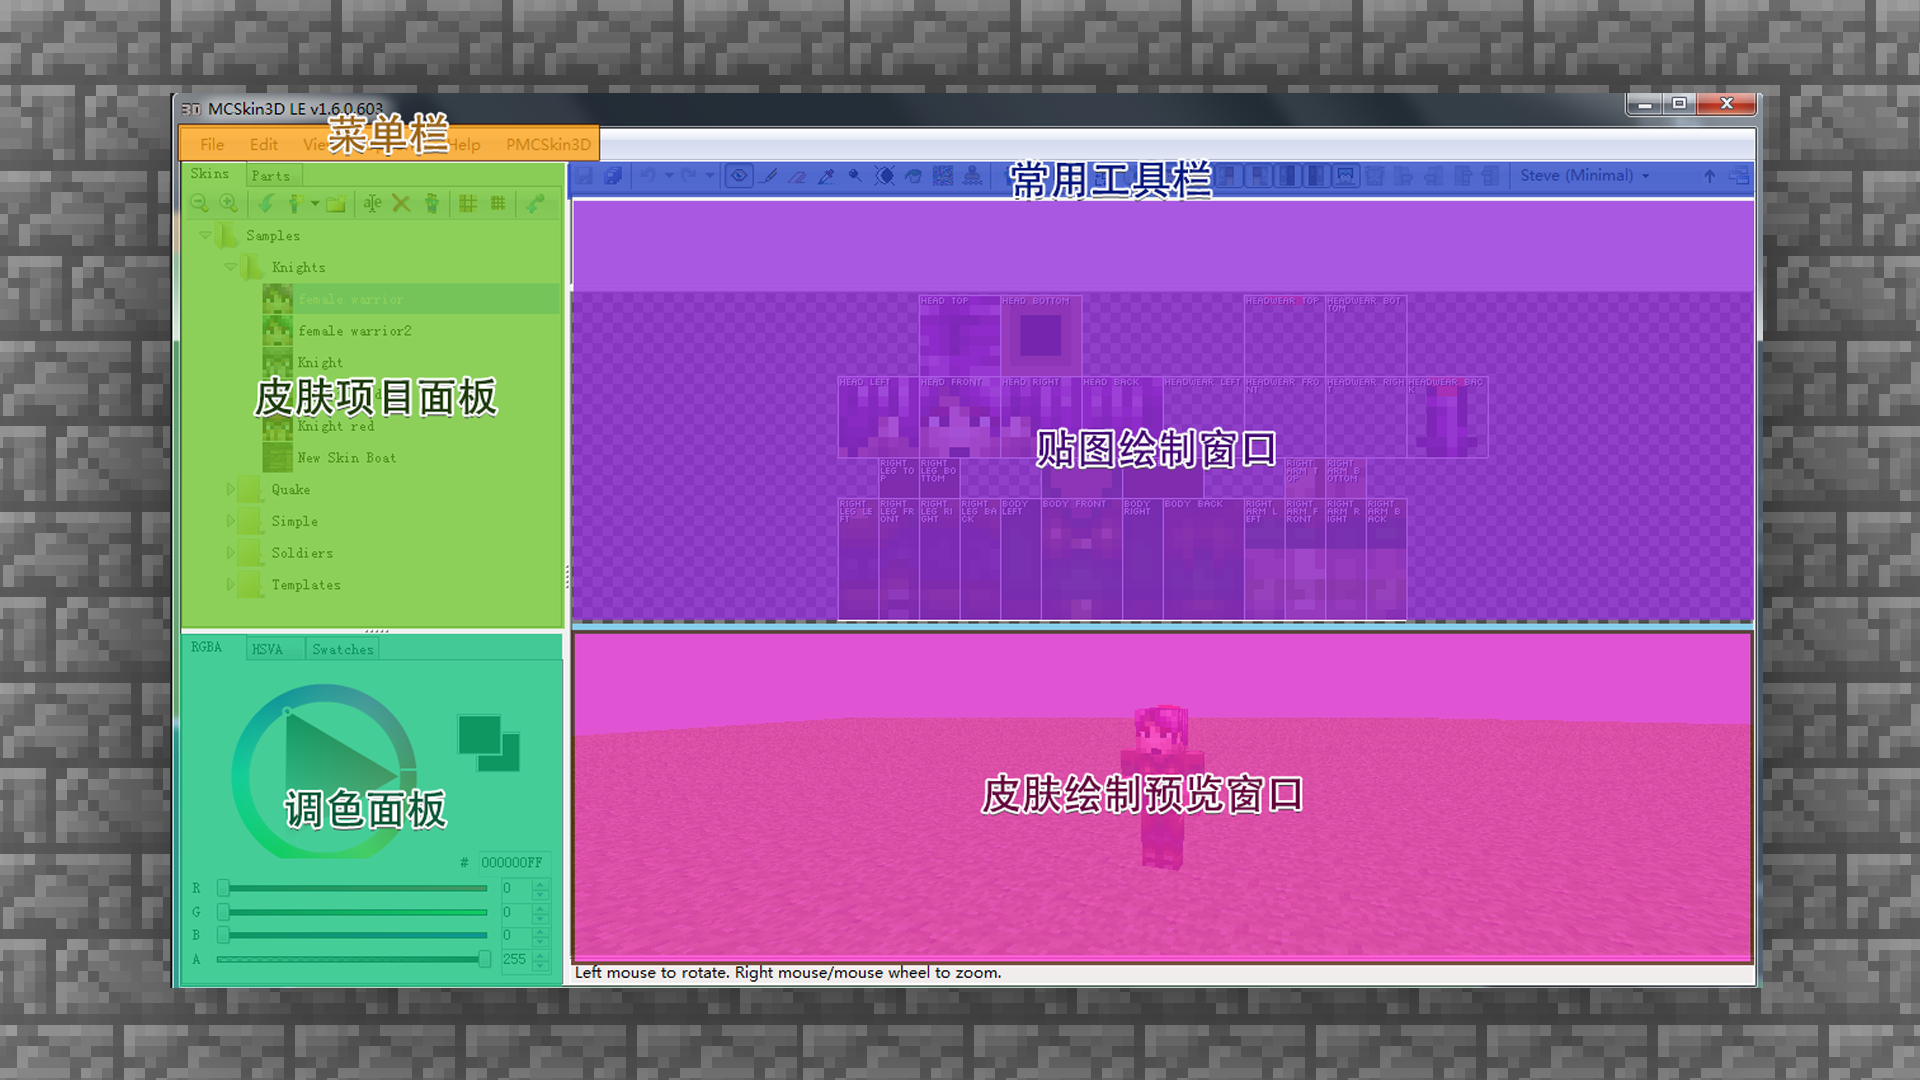Click the G color slider
The image size is (1920, 1080).
pyautogui.click(x=353, y=912)
